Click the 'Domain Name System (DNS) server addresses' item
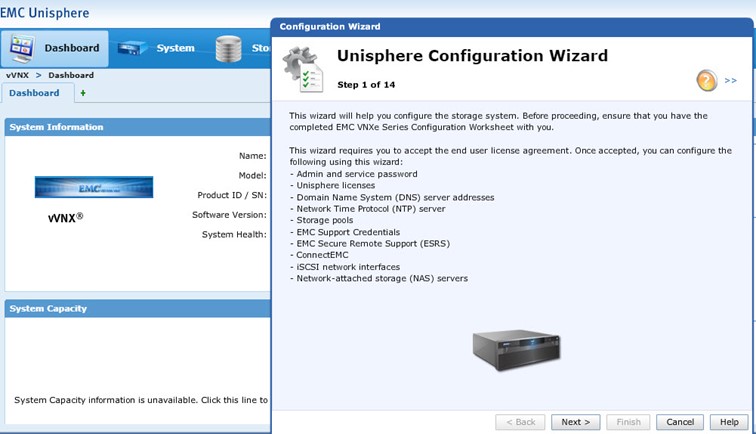 pos(392,197)
